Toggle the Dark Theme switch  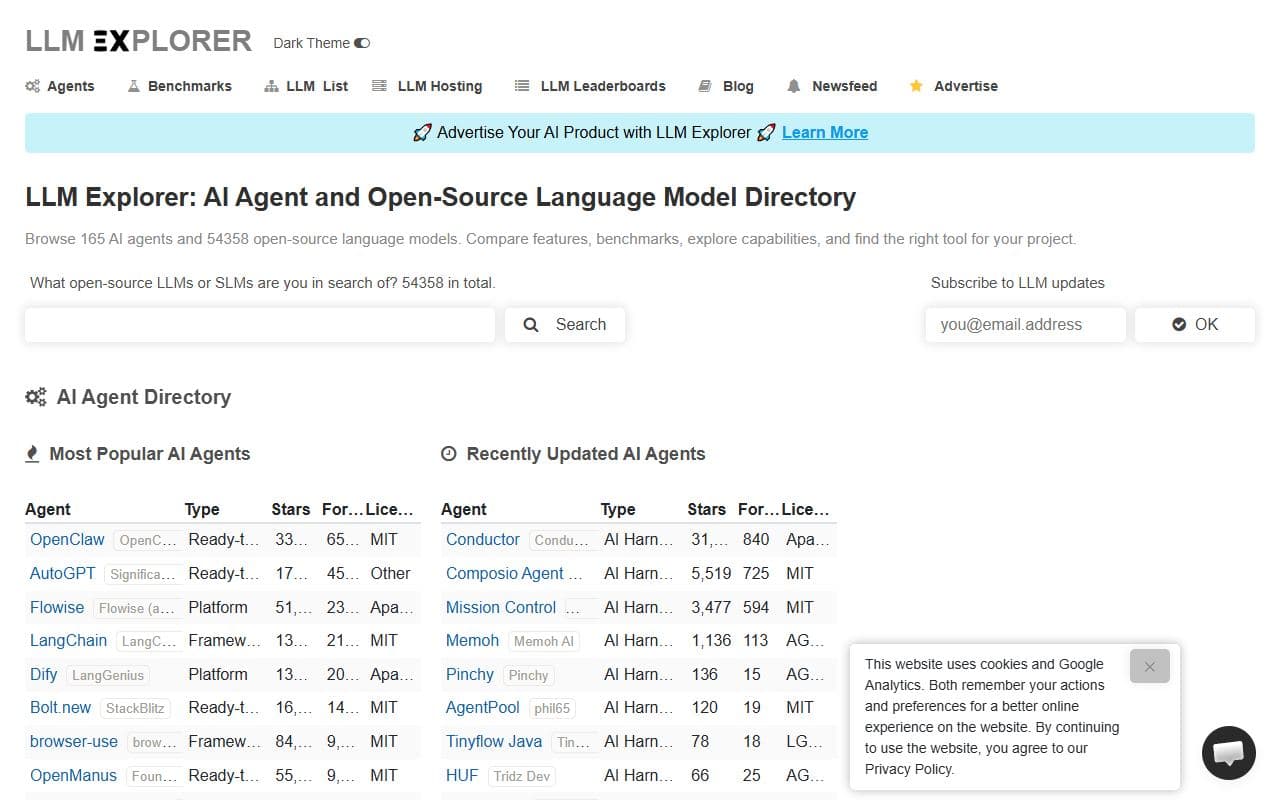pos(362,43)
